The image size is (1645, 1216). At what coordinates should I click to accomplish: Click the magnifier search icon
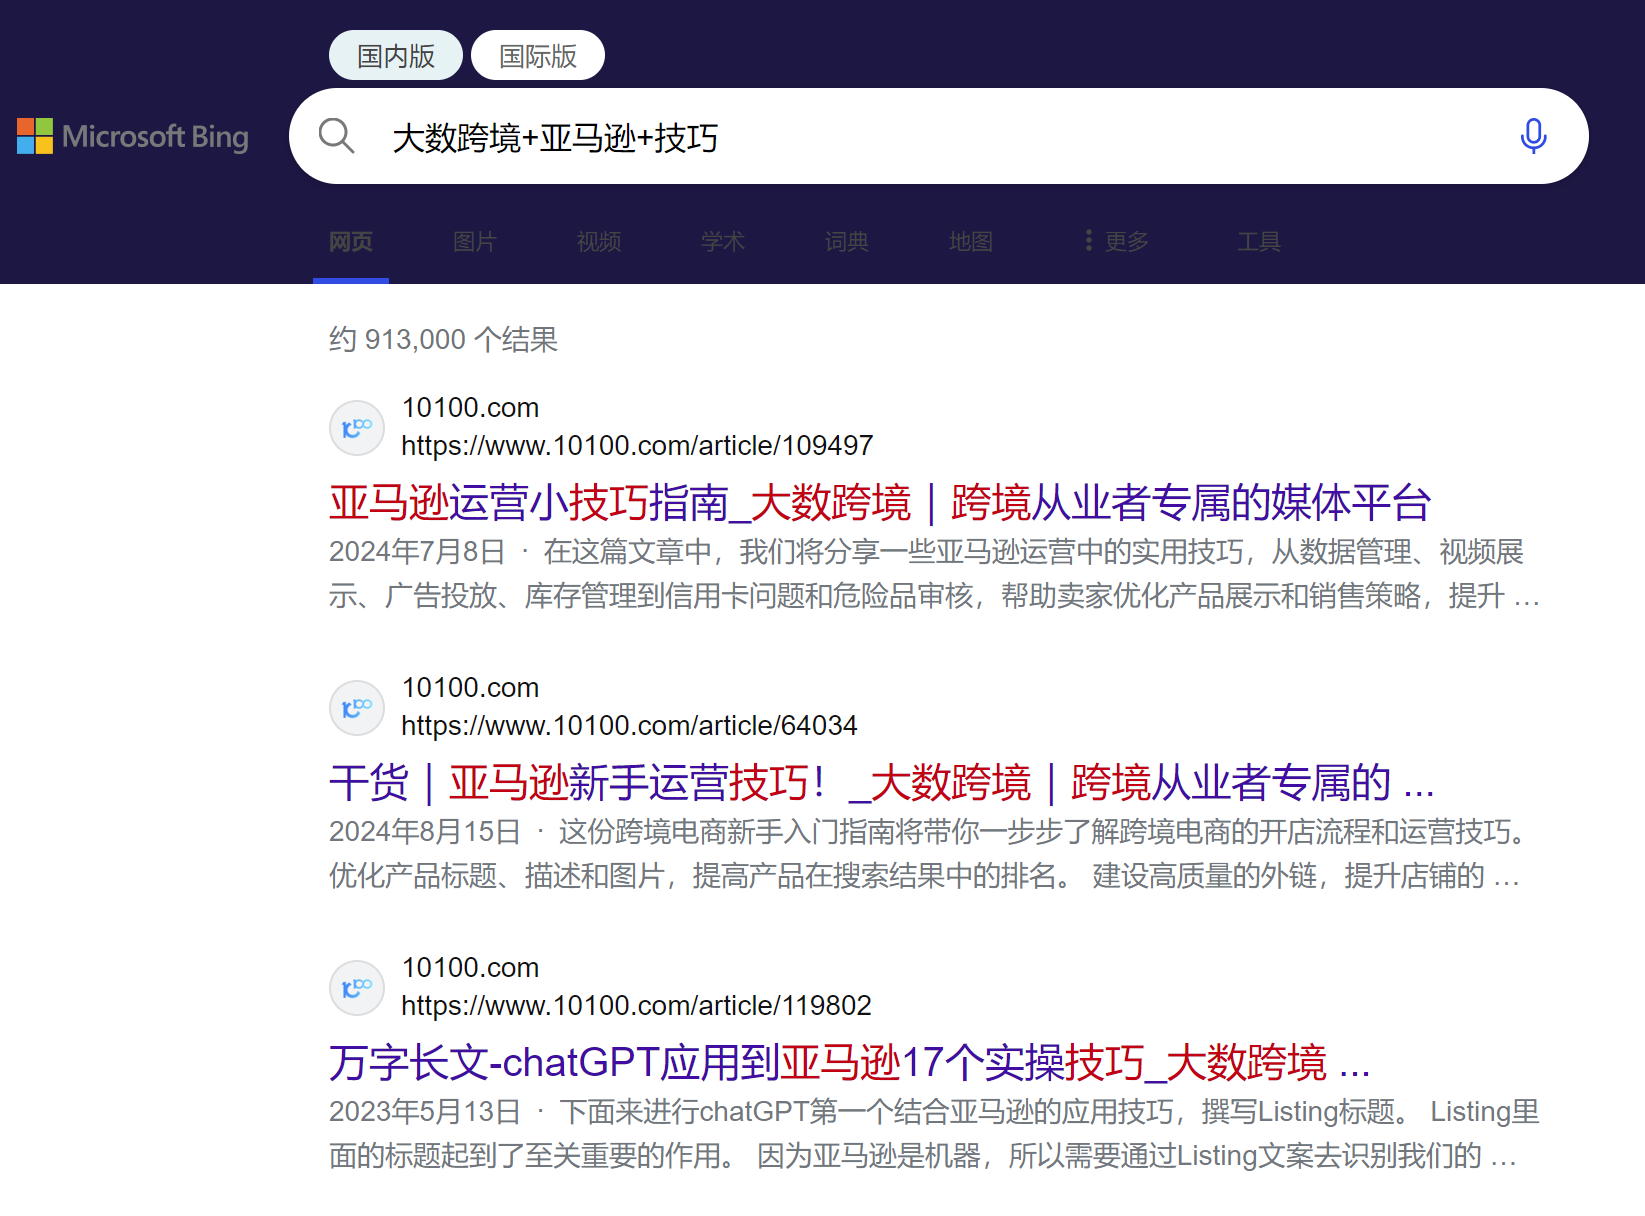[337, 136]
